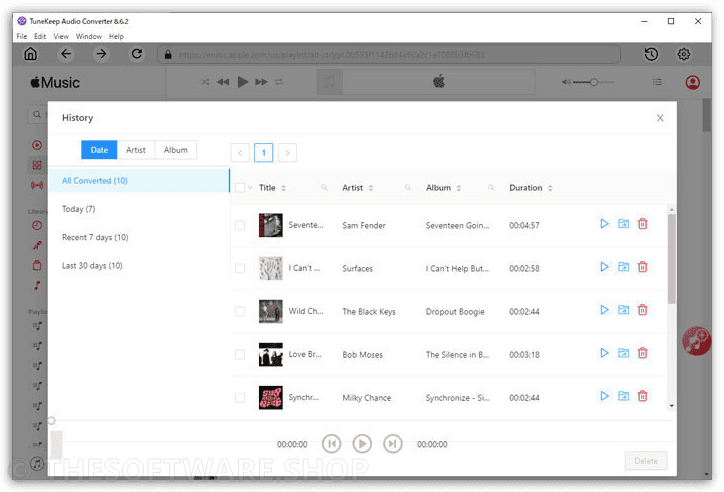Viewport: 724px width, 492px height.
Task: Sort by Artist column arrows
Action: (371, 188)
